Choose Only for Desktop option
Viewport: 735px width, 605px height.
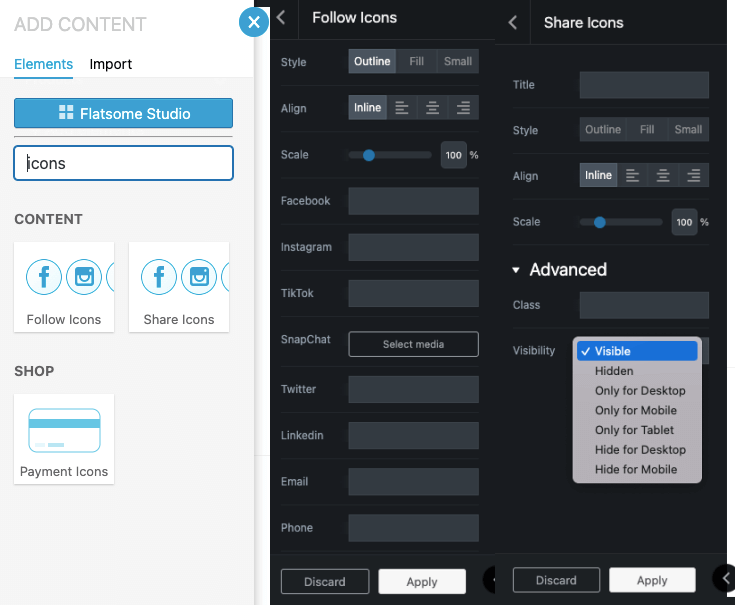point(637,390)
